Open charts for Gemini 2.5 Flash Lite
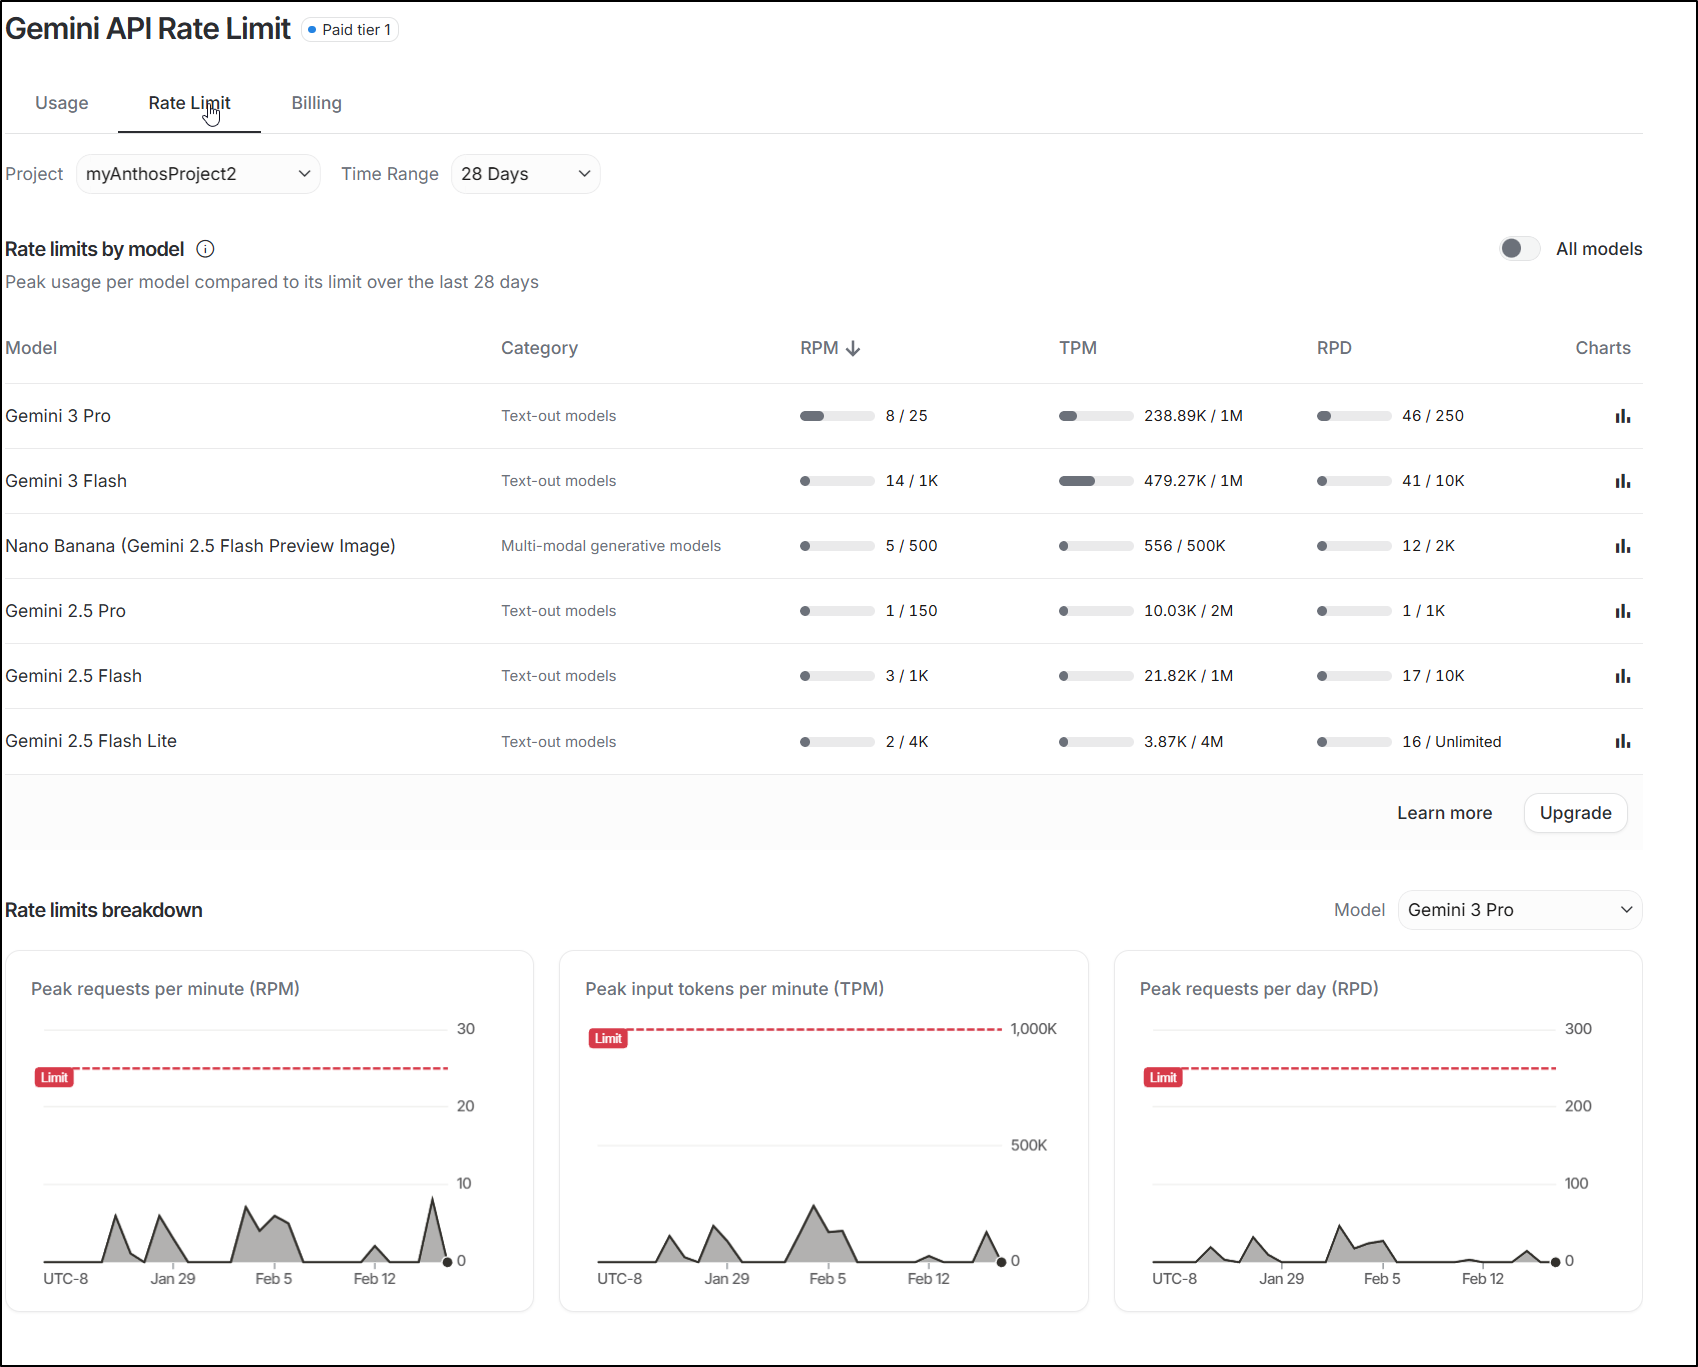This screenshot has width=1698, height=1367. [x=1622, y=741]
